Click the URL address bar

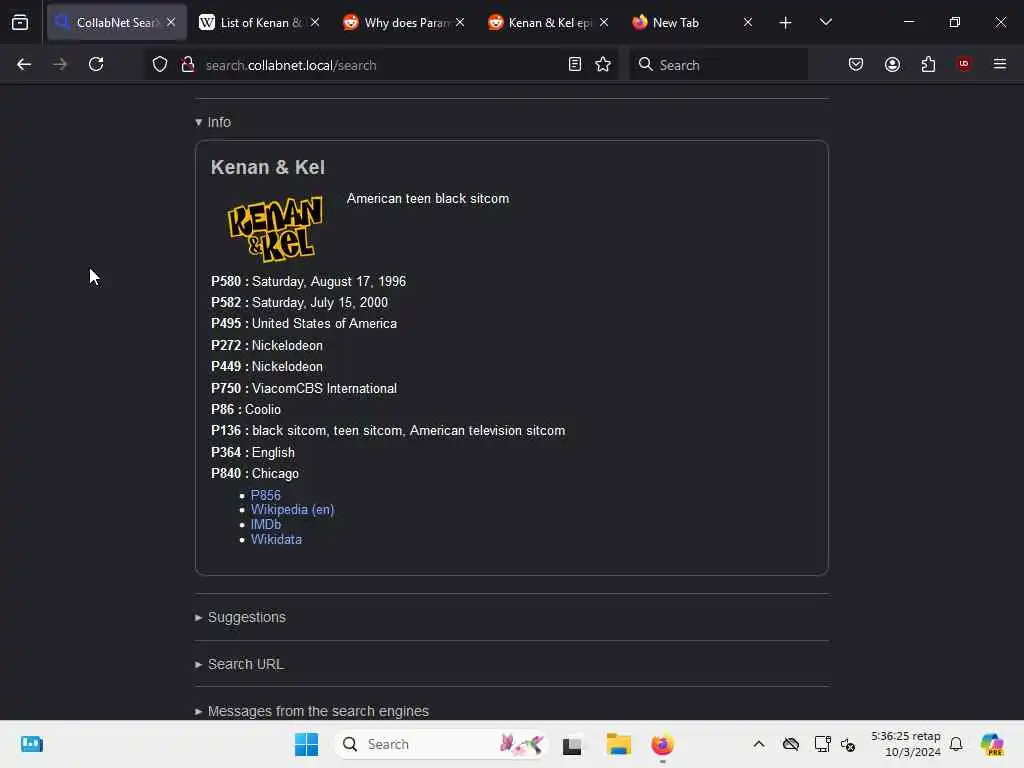382,65
